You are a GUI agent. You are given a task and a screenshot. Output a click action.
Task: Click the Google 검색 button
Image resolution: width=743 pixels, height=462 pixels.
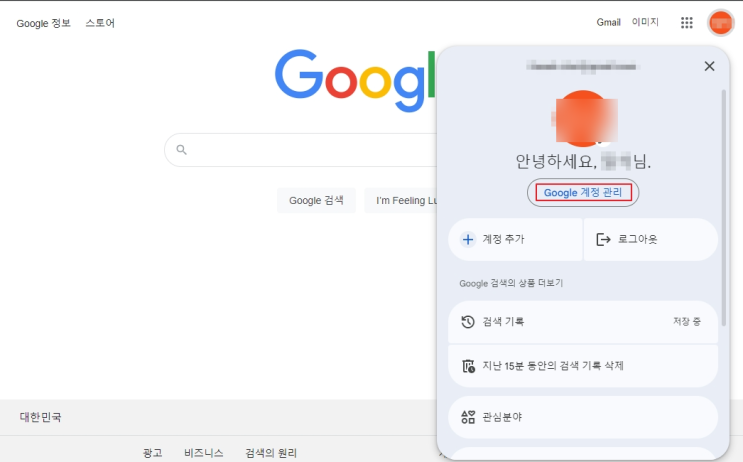(x=316, y=200)
